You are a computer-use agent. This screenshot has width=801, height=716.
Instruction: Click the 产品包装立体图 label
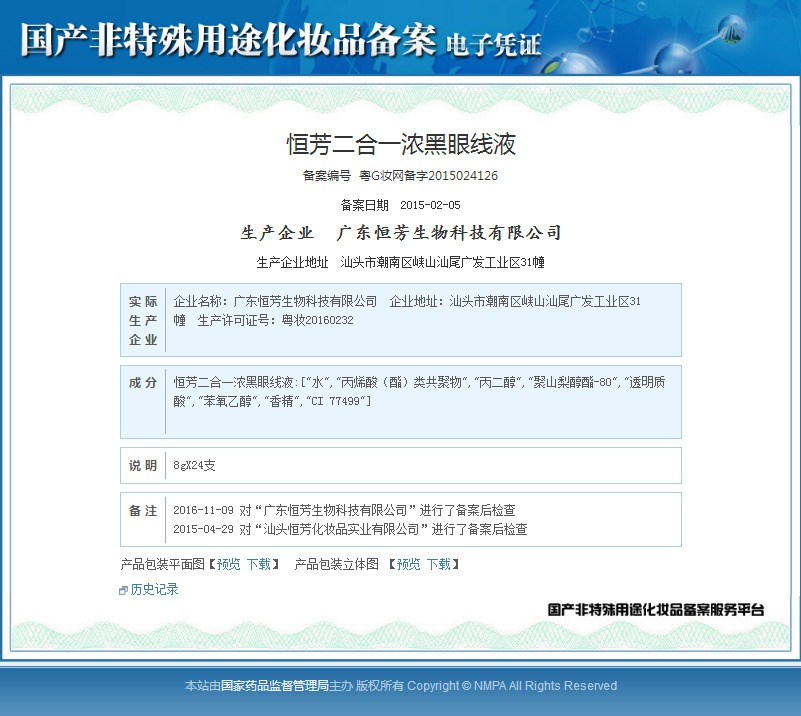pyautogui.click(x=337, y=564)
